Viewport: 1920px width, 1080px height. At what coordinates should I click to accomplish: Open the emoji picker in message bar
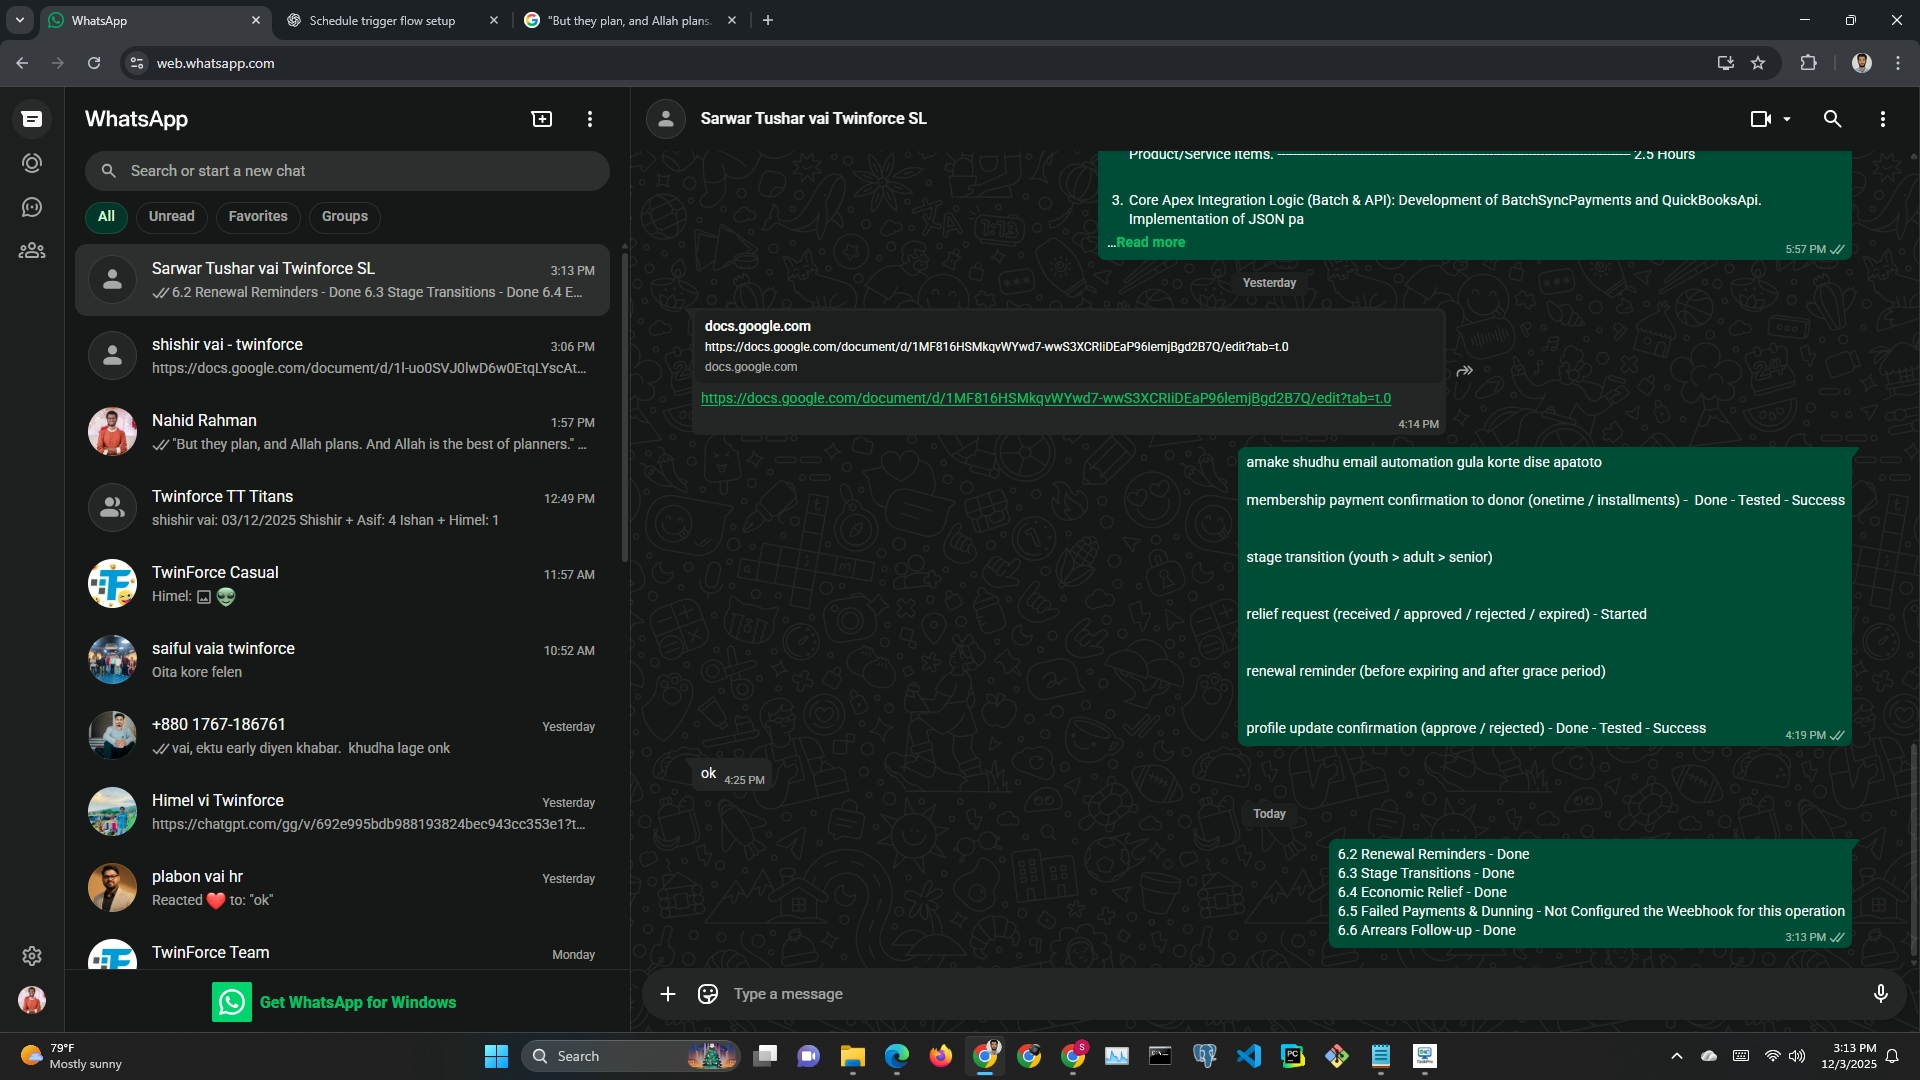(708, 994)
